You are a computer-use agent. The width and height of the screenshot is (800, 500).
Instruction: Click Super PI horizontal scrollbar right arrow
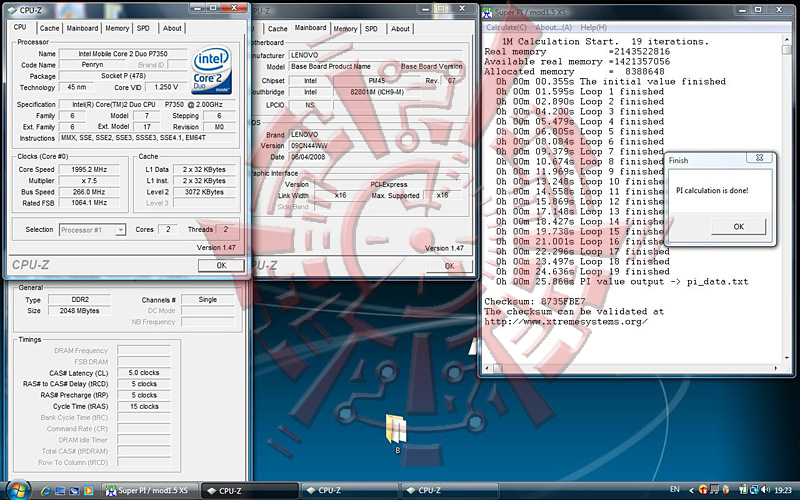point(776,368)
